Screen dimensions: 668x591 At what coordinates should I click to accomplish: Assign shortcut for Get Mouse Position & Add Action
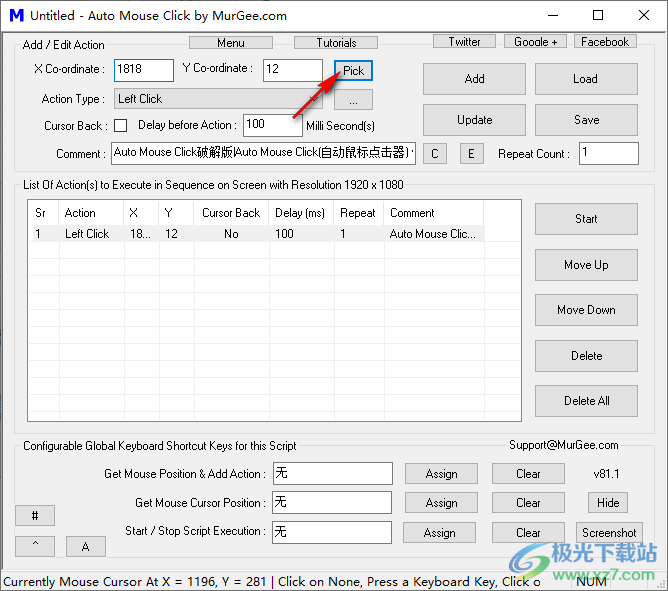[441, 474]
